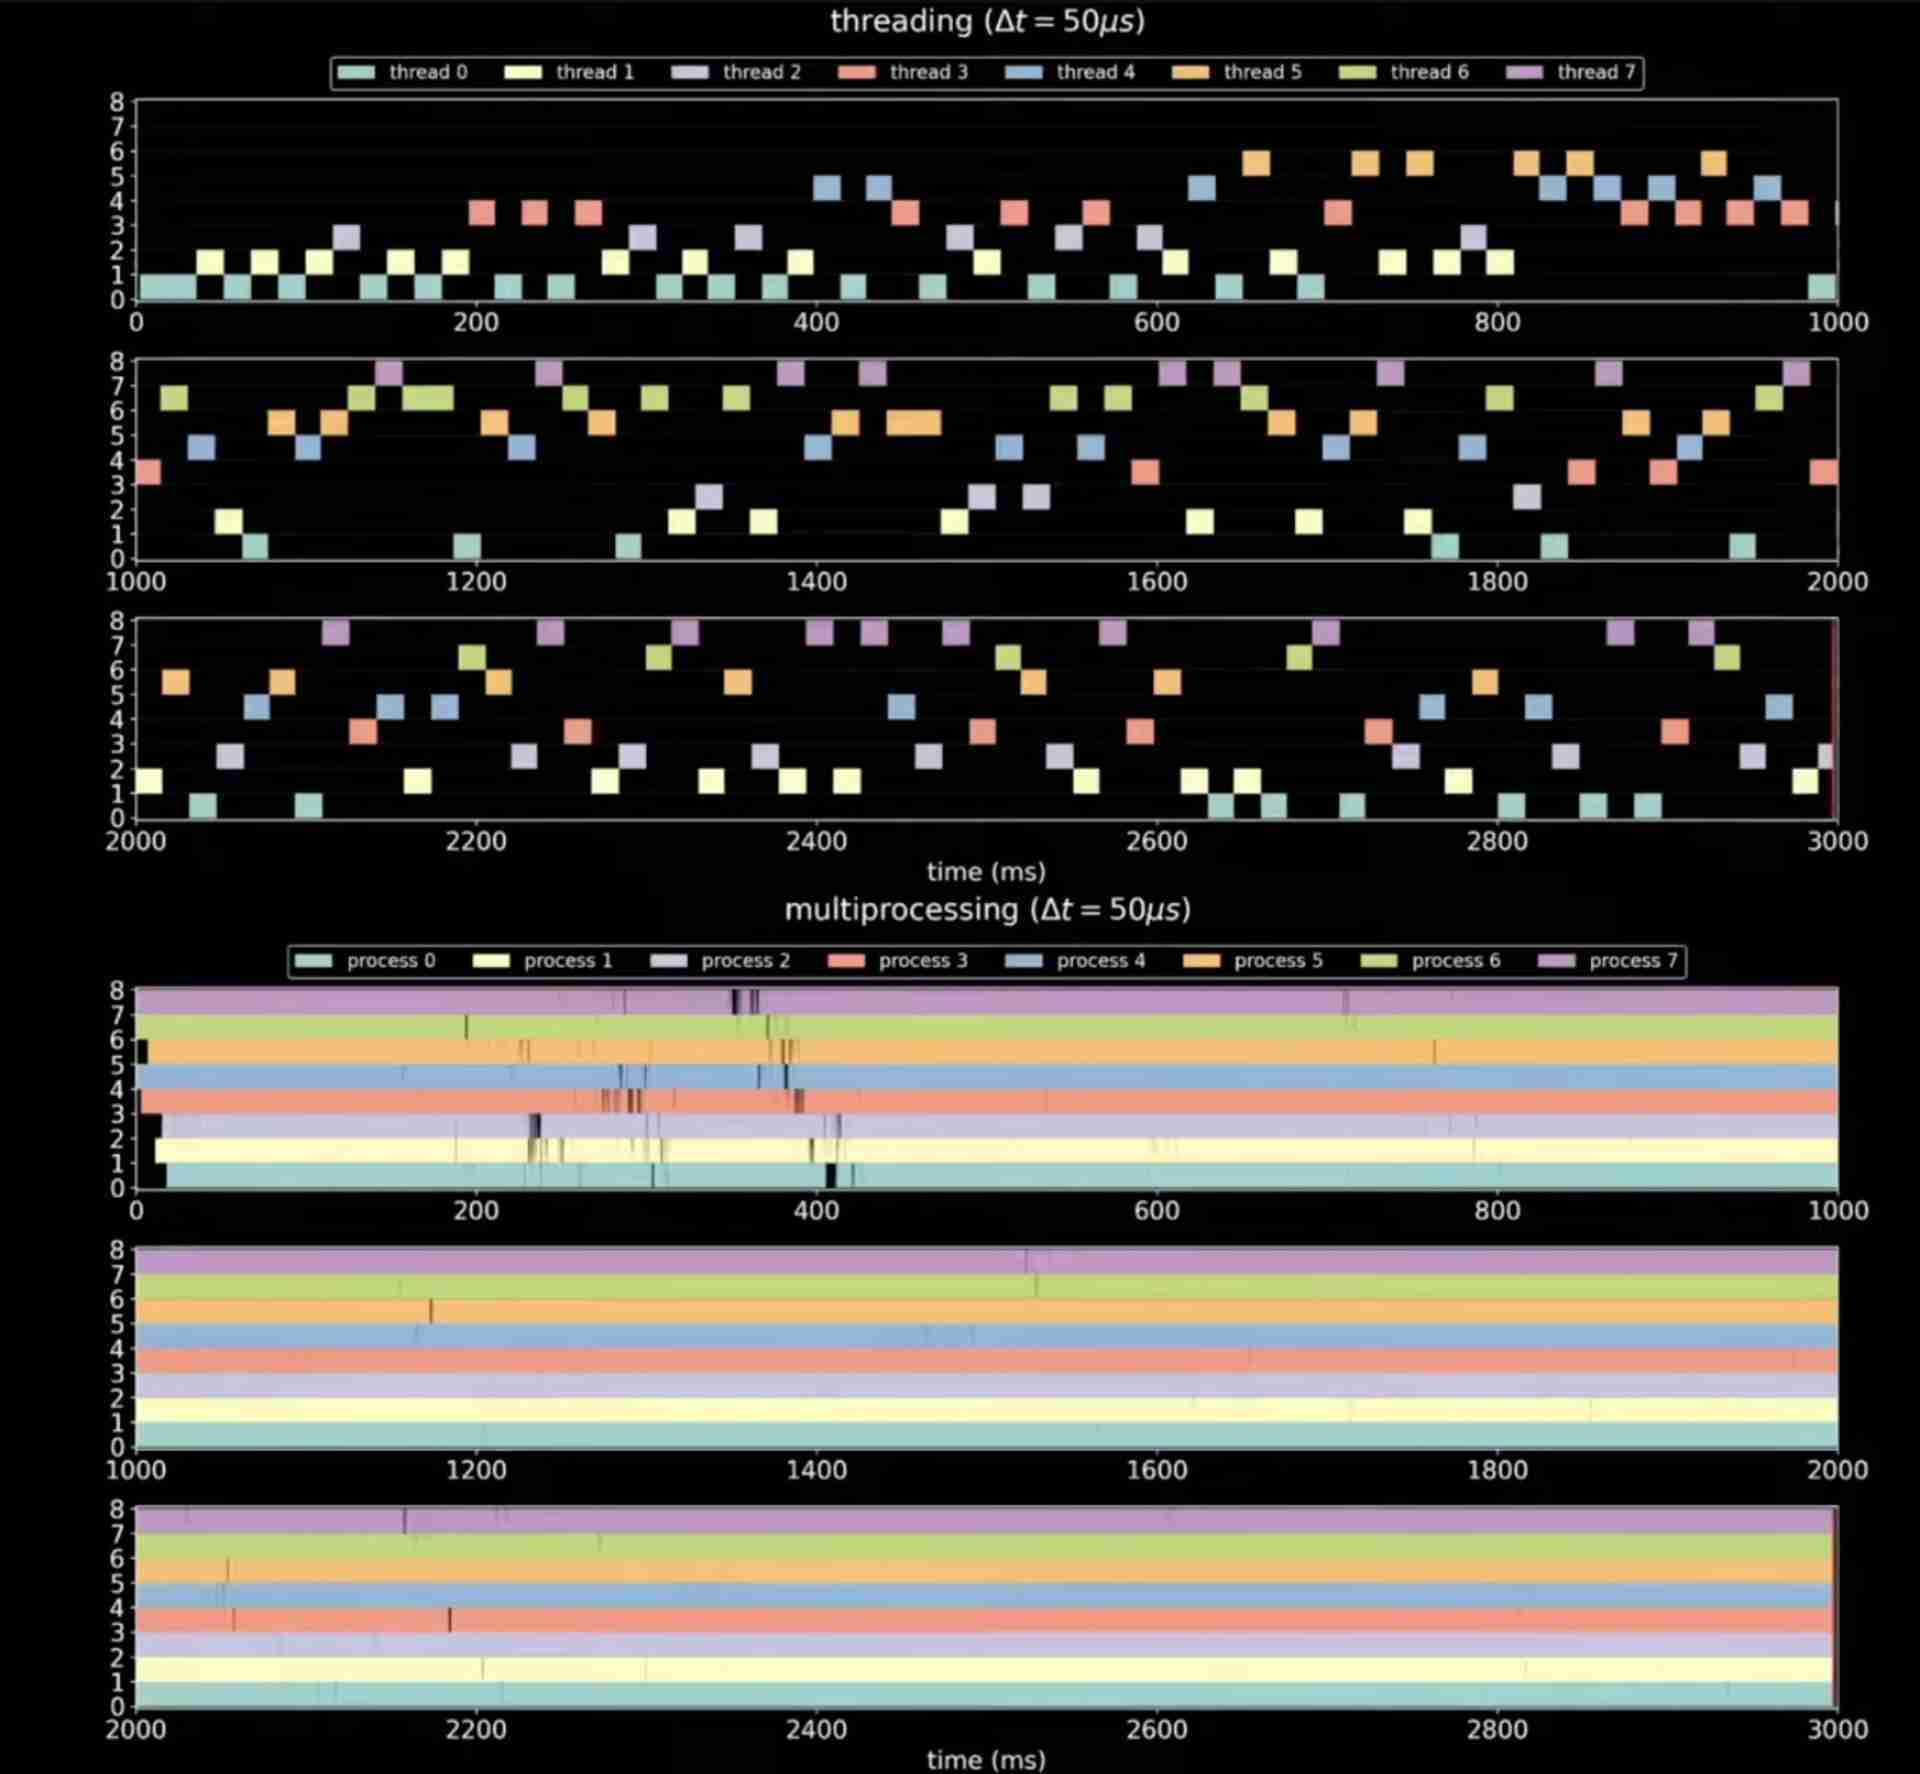Click the '2600' tick label in multiprocessing chart
Image resolution: width=1920 pixels, height=1774 pixels.
coord(1157,1730)
